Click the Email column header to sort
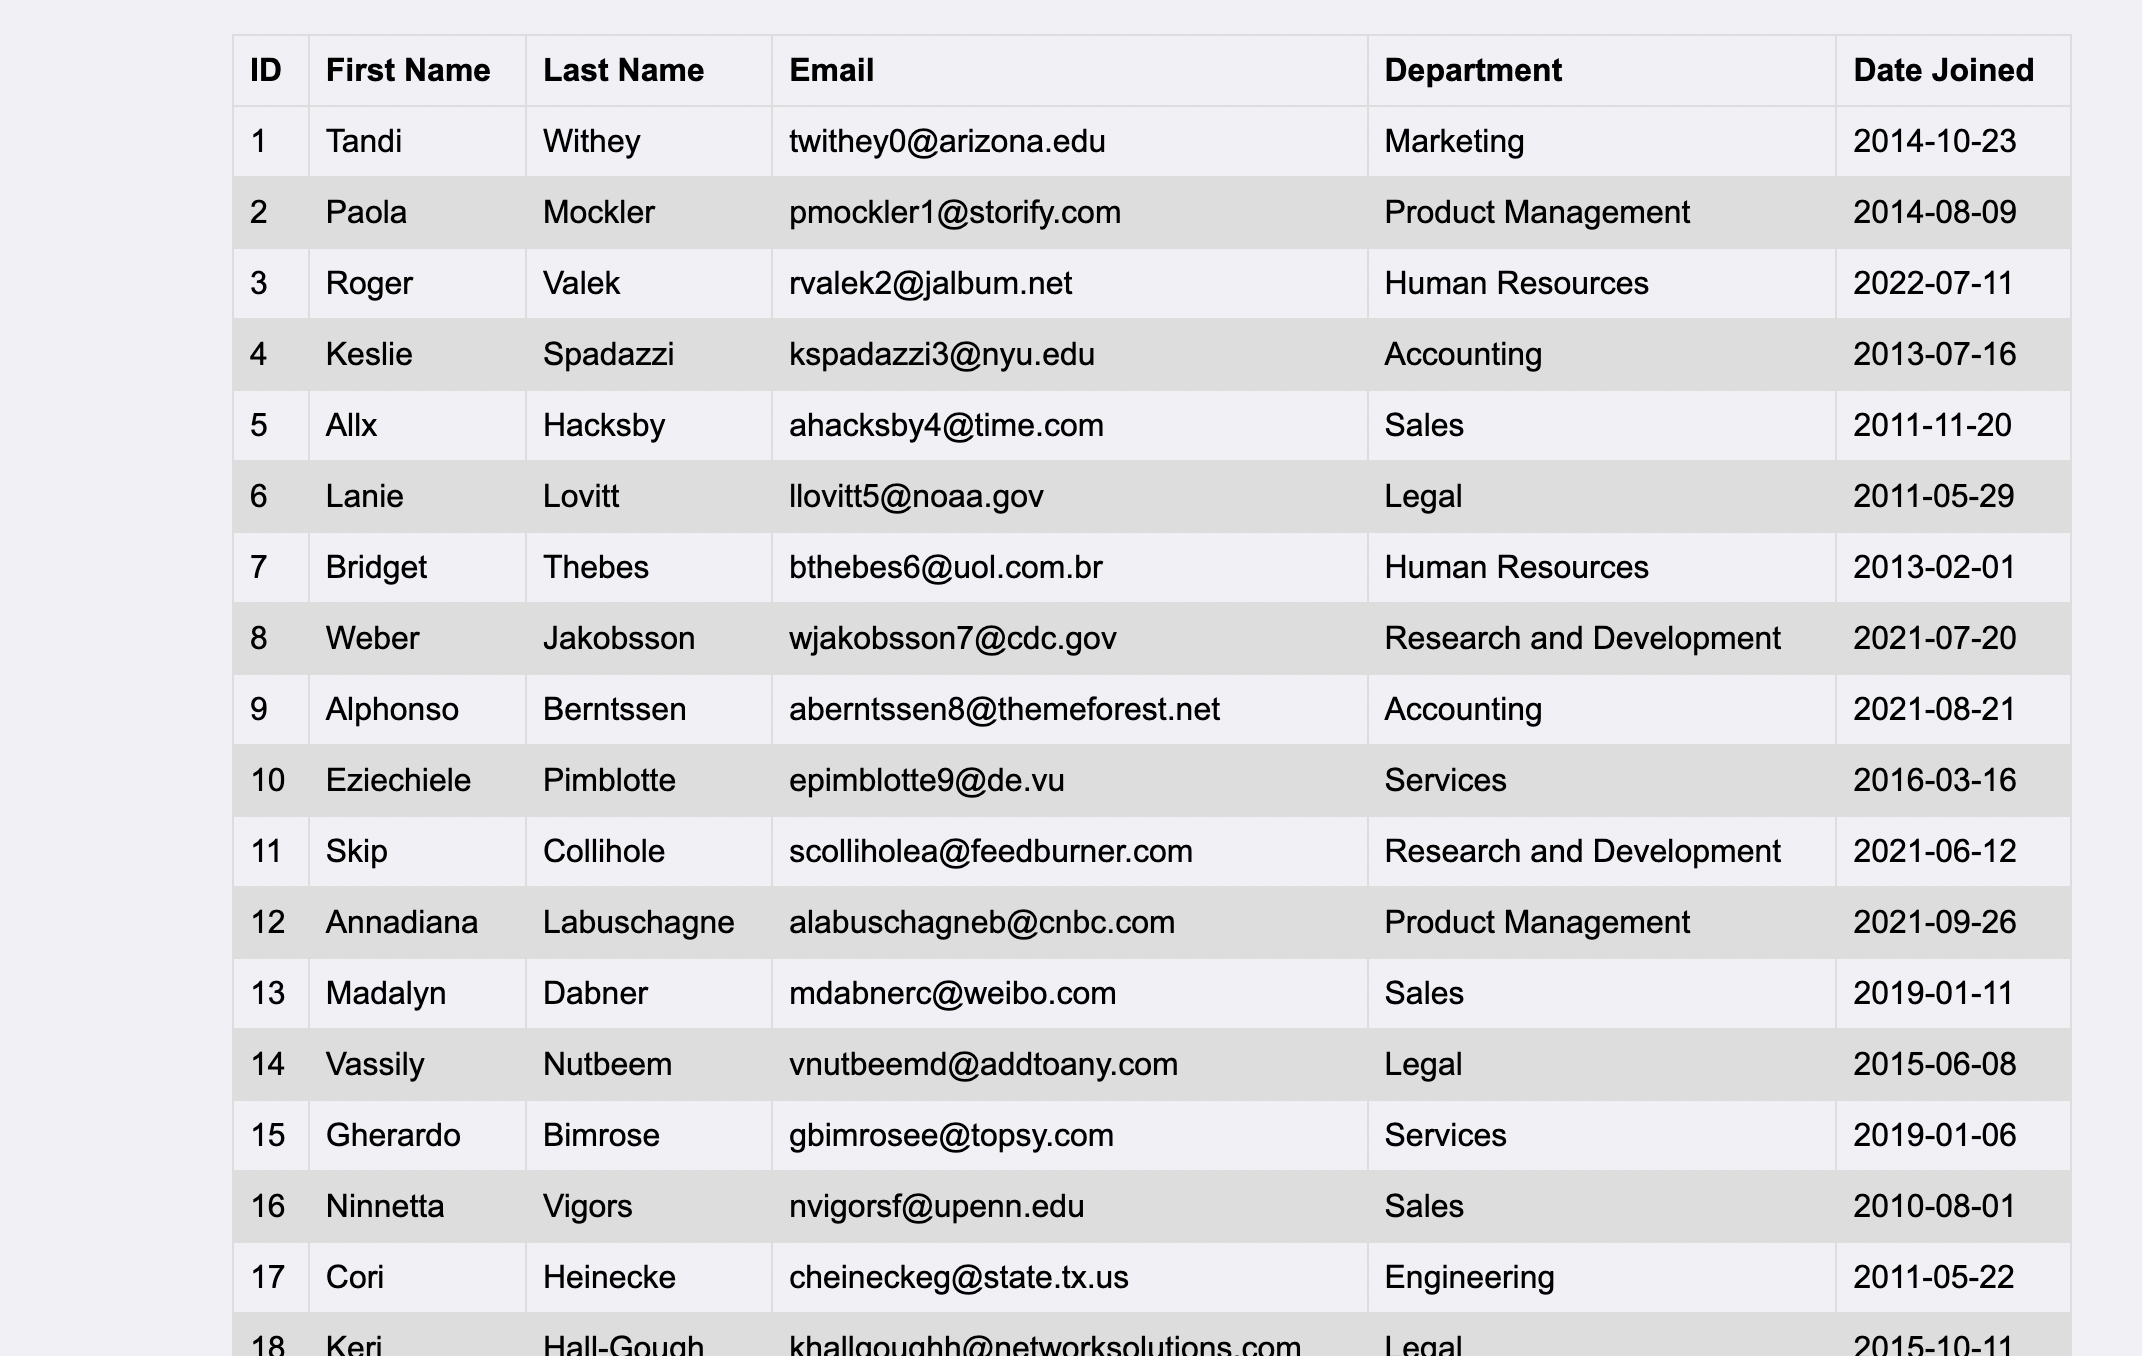This screenshot has height=1356, width=2142. tap(834, 70)
